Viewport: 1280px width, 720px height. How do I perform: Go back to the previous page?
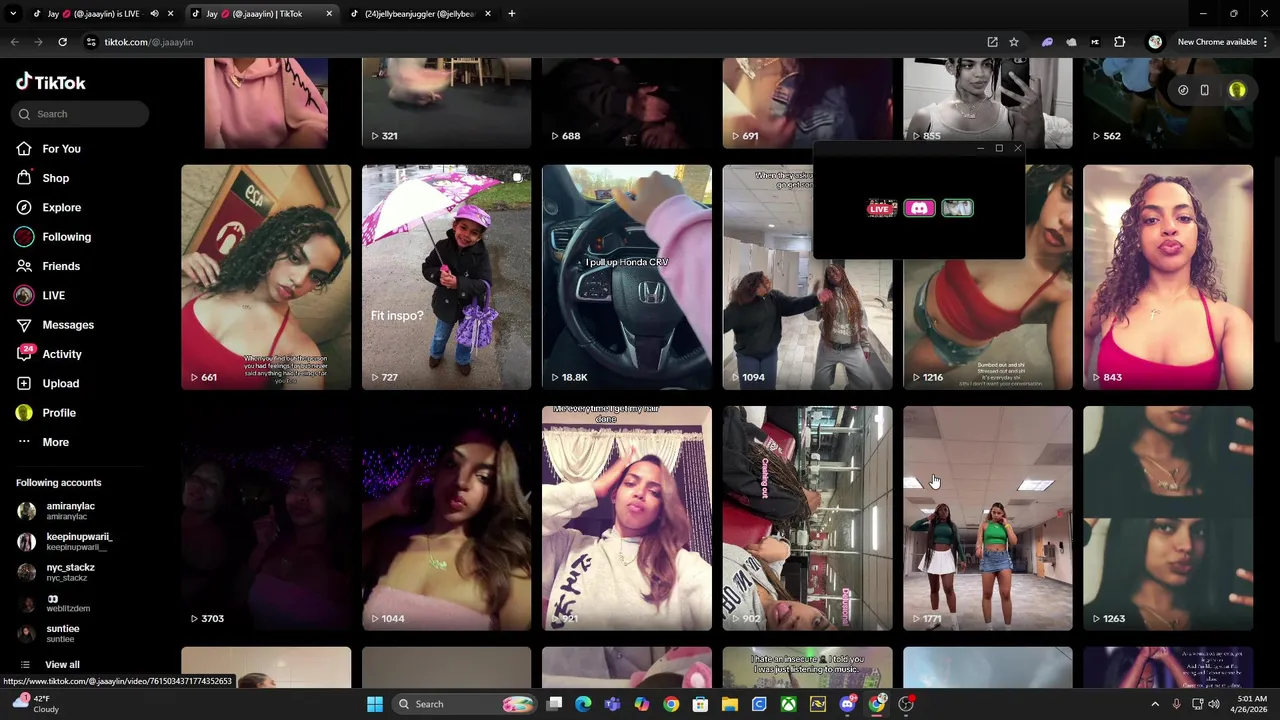point(14,42)
